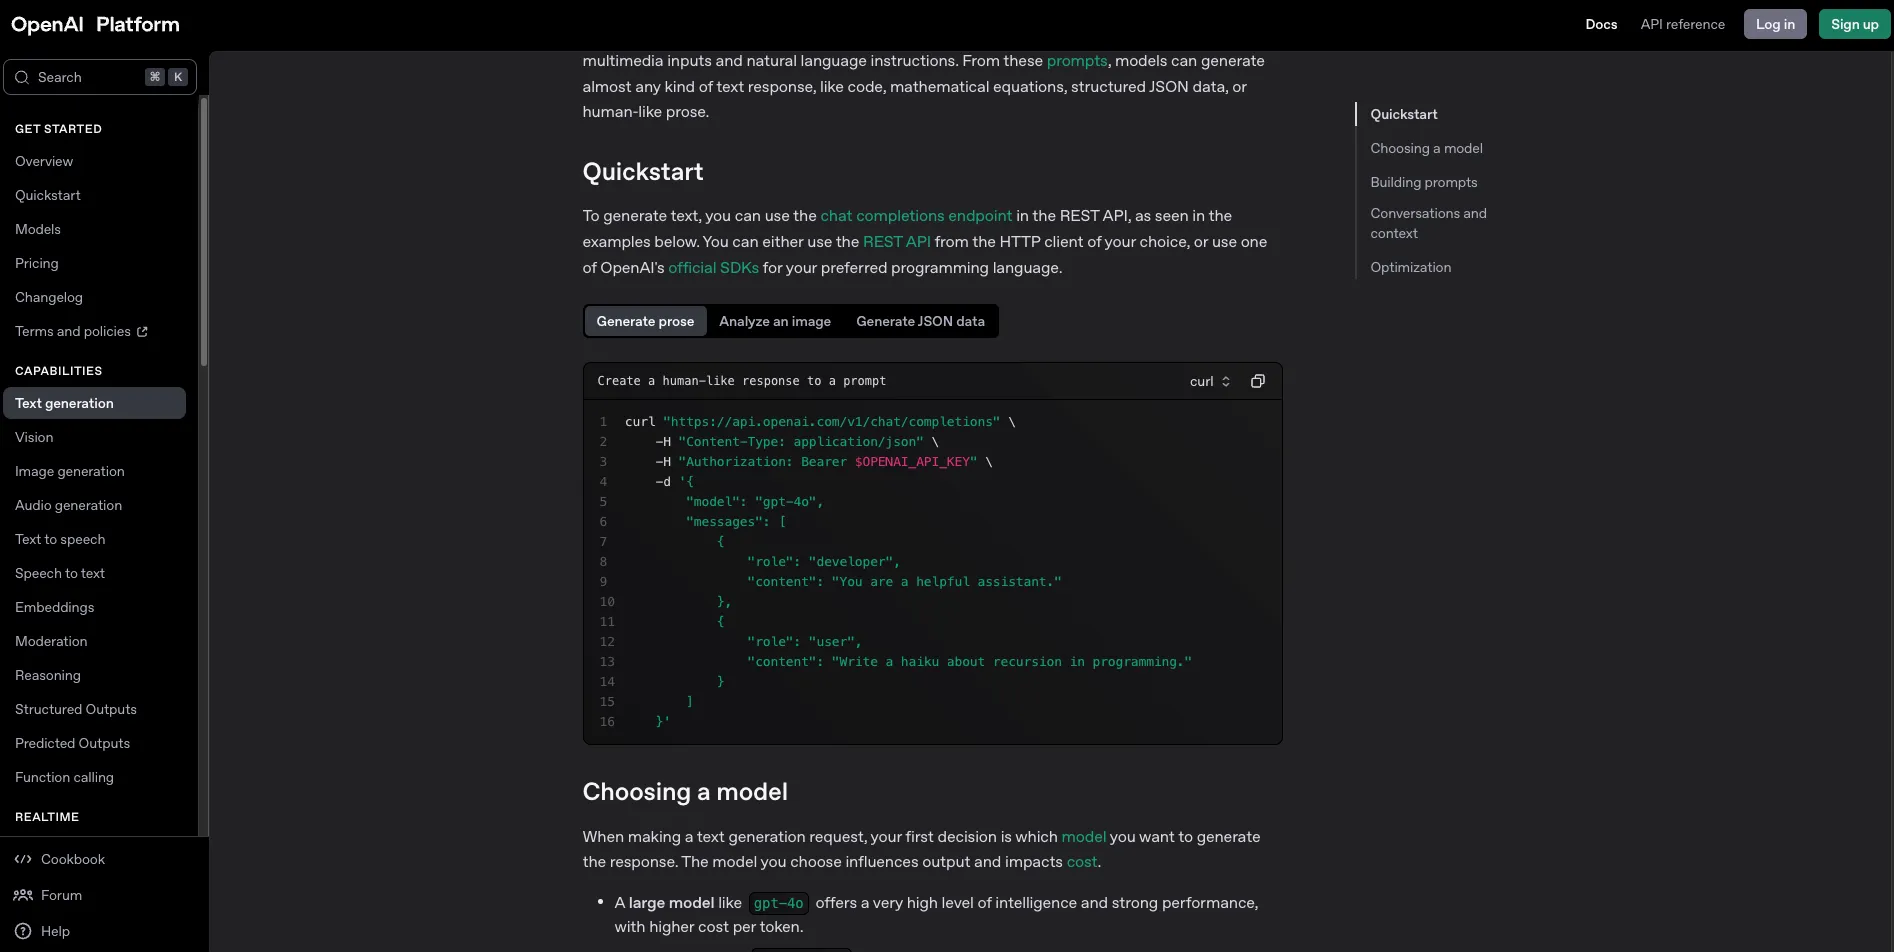Open the official SDKs link

tap(713, 268)
